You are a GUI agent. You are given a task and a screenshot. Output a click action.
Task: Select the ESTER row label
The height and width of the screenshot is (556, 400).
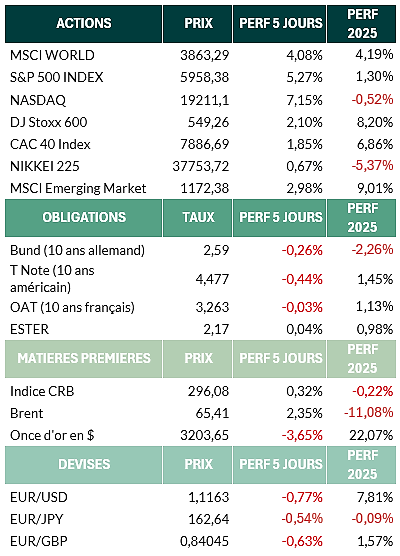coord(29,329)
